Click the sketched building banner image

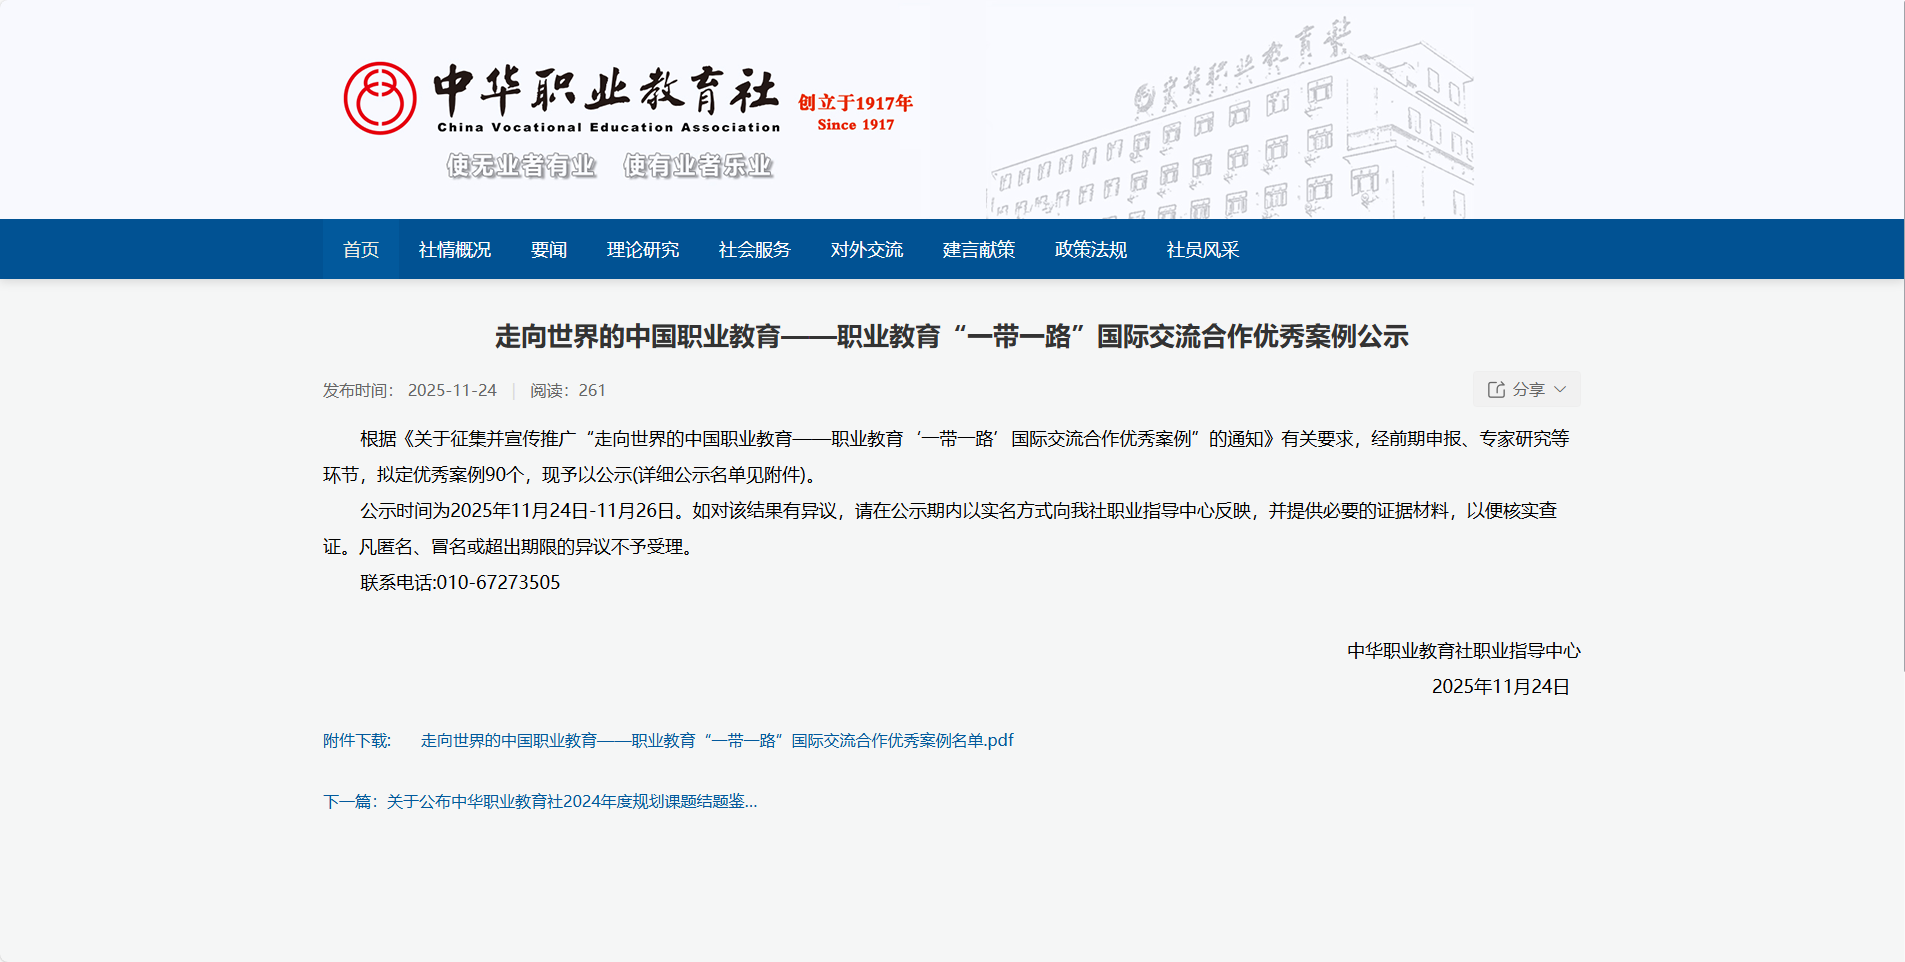[x=1230, y=130]
